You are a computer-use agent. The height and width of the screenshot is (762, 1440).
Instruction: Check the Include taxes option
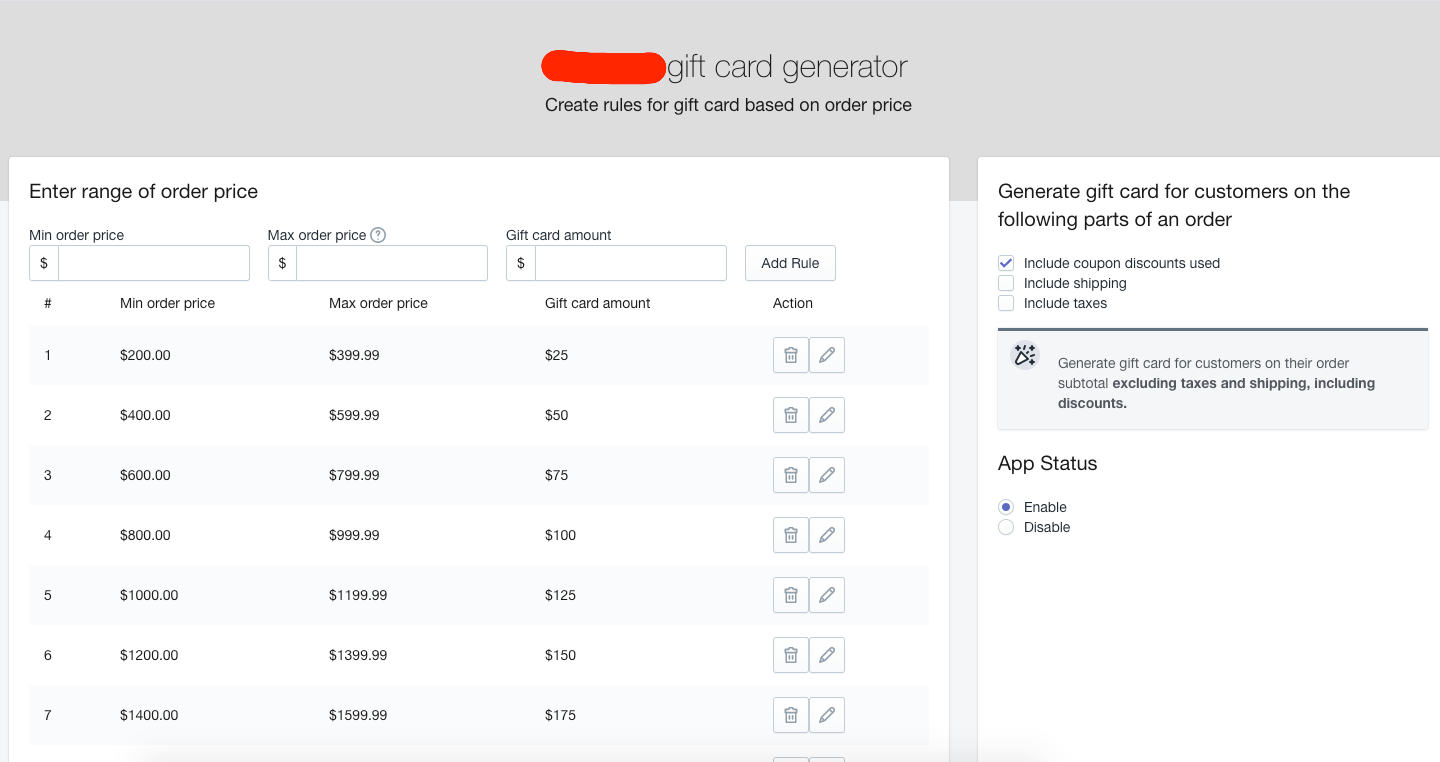(x=1006, y=303)
